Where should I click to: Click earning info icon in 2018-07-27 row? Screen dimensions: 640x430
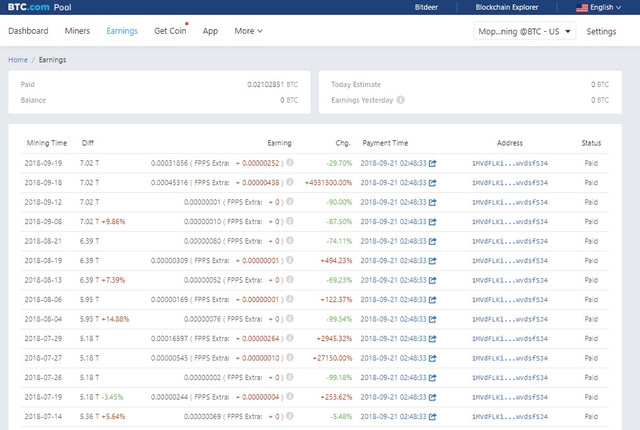pos(290,357)
